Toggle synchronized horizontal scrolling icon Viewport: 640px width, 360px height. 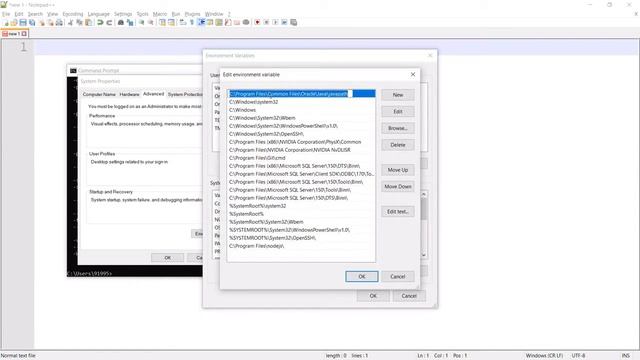click(171, 22)
